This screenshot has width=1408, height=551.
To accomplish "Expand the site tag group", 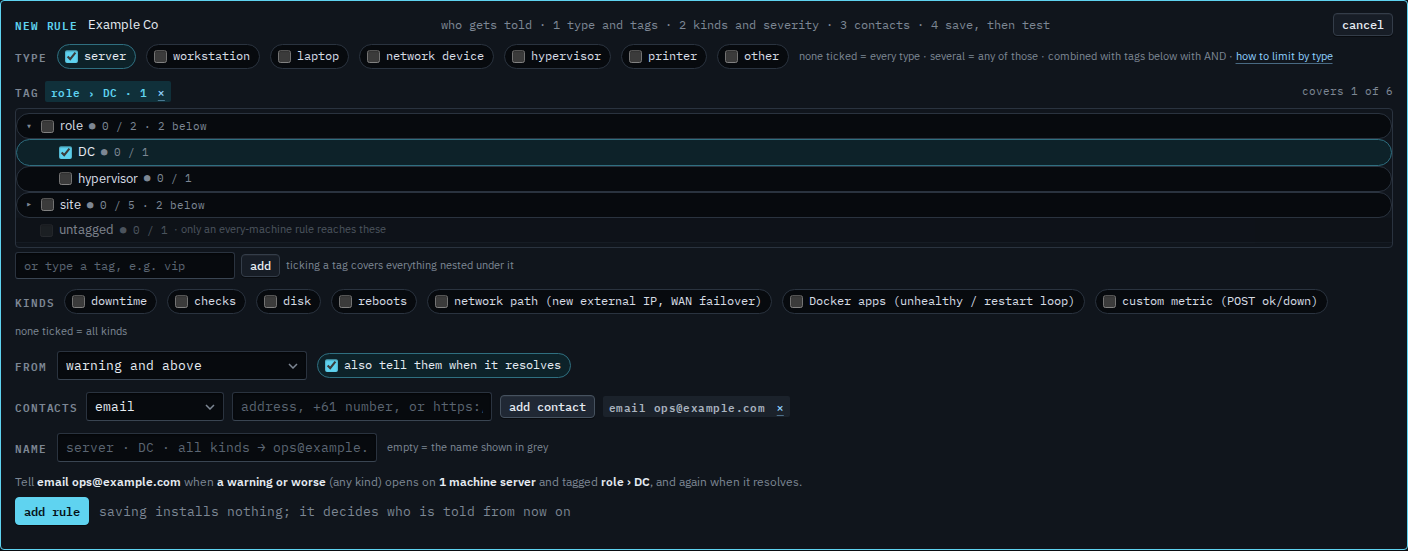I will (29, 204).
